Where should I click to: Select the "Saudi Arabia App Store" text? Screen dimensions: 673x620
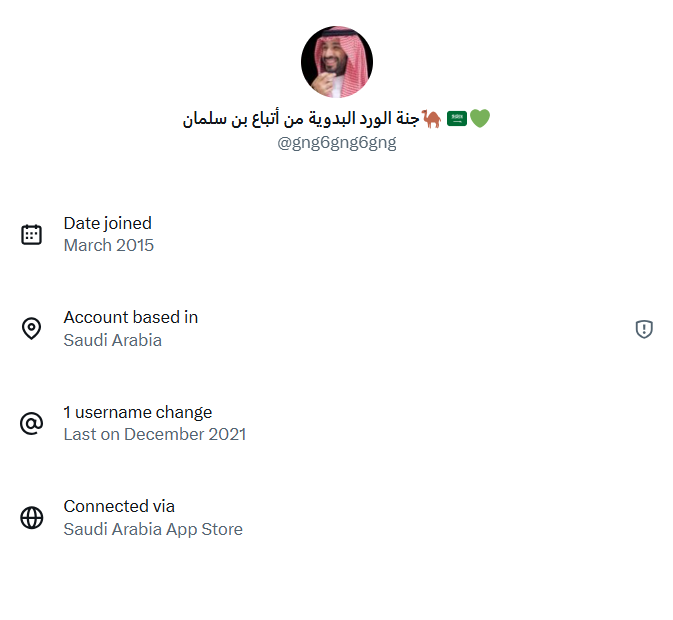[152, 529]
